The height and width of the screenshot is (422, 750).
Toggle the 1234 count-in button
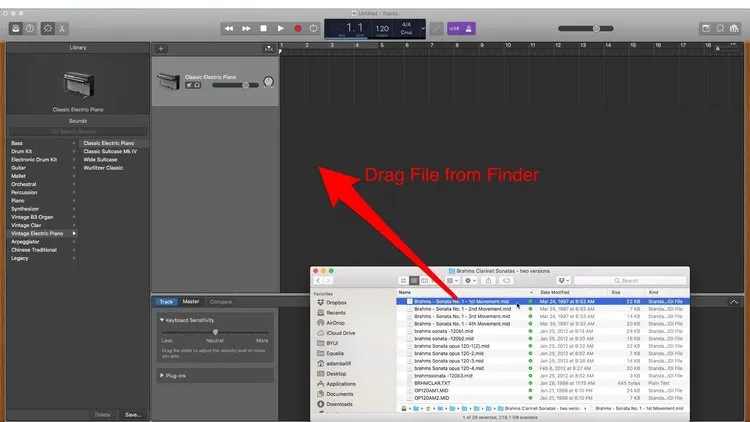pyautogui.click(x=454, y=29)
